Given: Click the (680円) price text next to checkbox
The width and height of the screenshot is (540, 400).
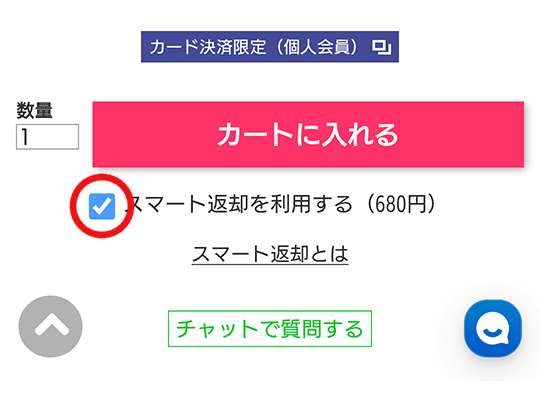Looking at the screenshot, I should click(x=401, y=204).
